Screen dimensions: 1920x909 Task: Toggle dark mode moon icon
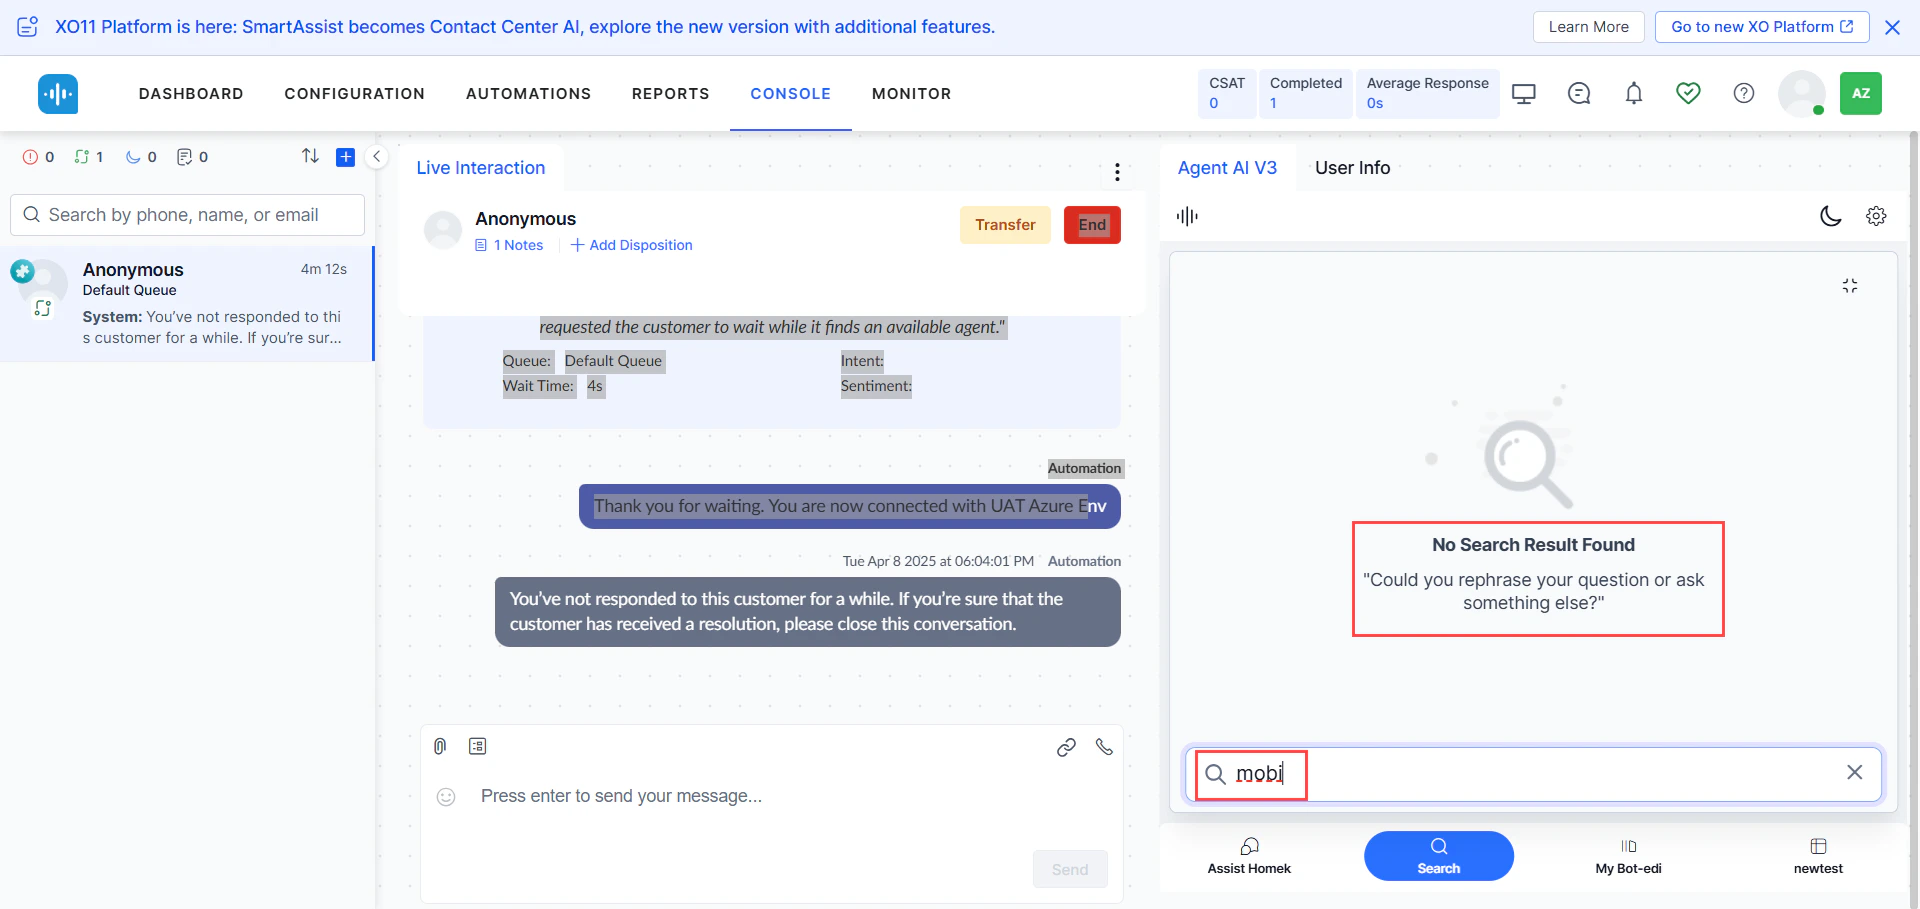click(1831, 216)
